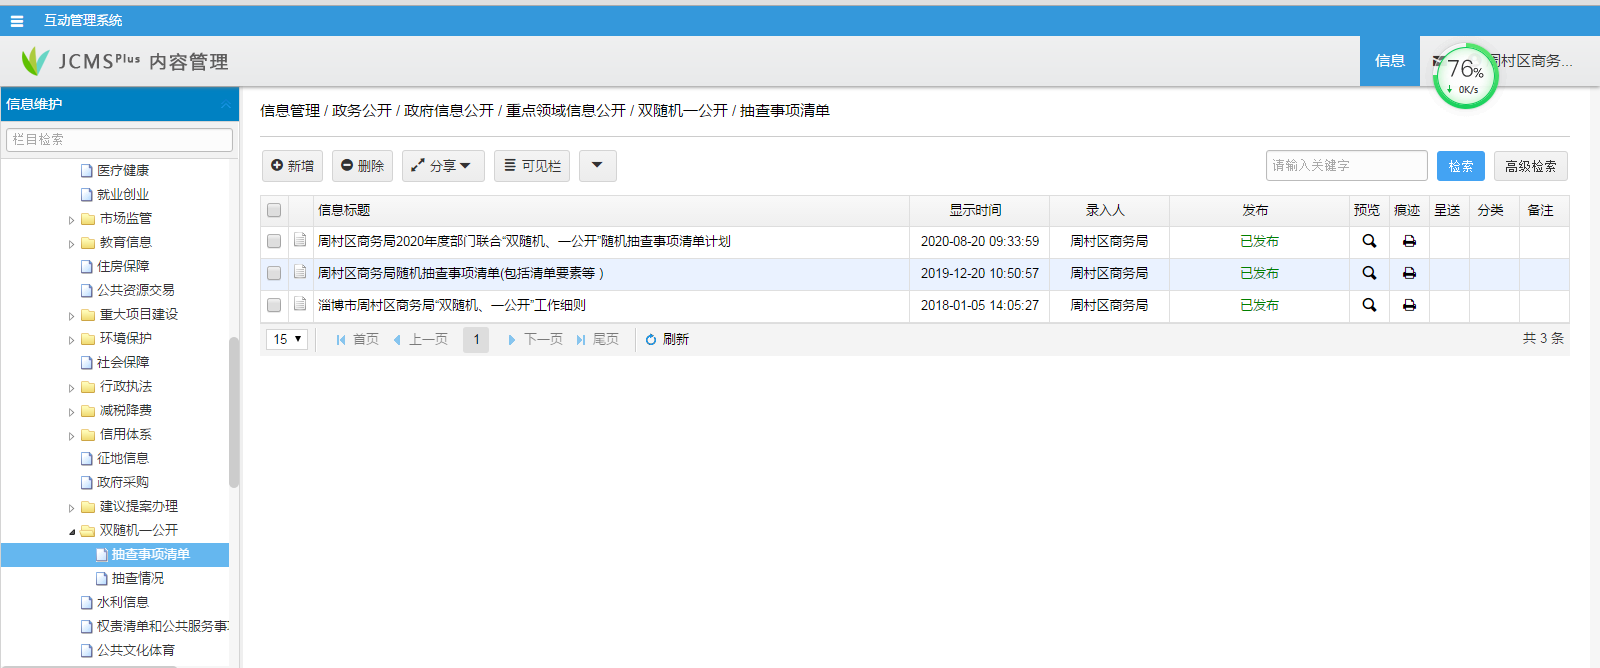
Task: Preview the 2019-12-20 row with magnifier icon
Action: point(1369,273)
